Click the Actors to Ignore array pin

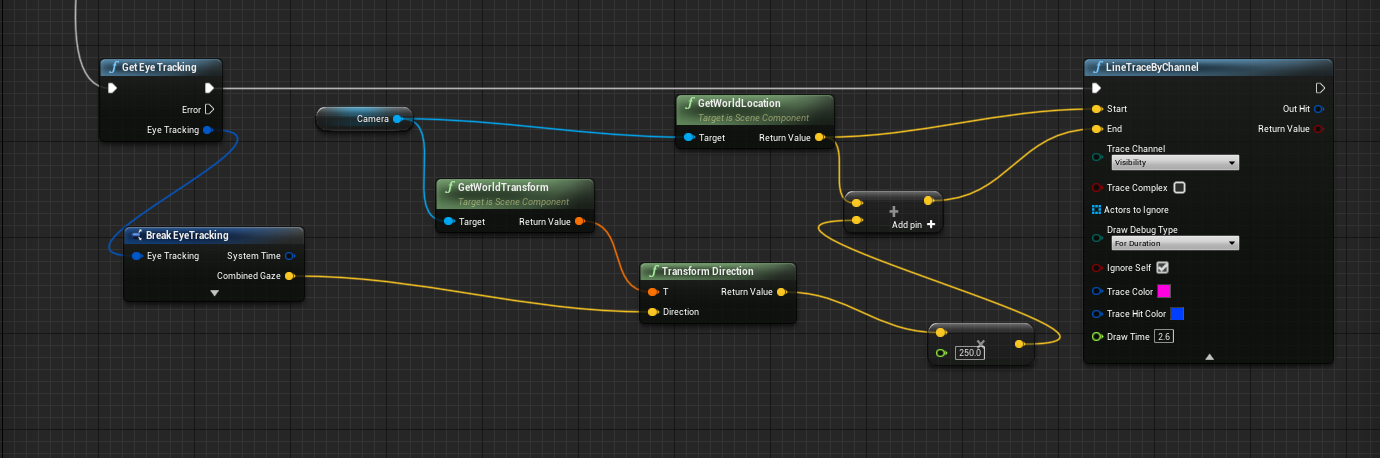1096,210
